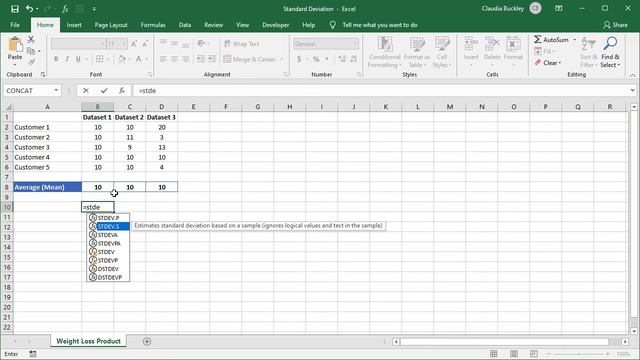Click the AutoSum sigma button
Screen dimensions: 640x360
(551, 40)
